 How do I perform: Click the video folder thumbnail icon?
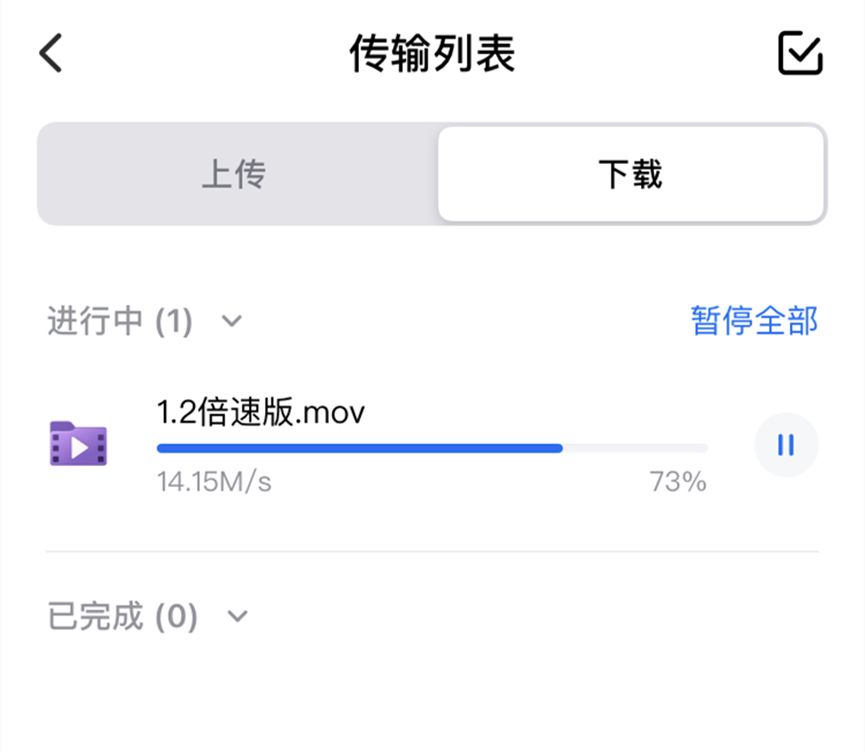click(78, 444)
